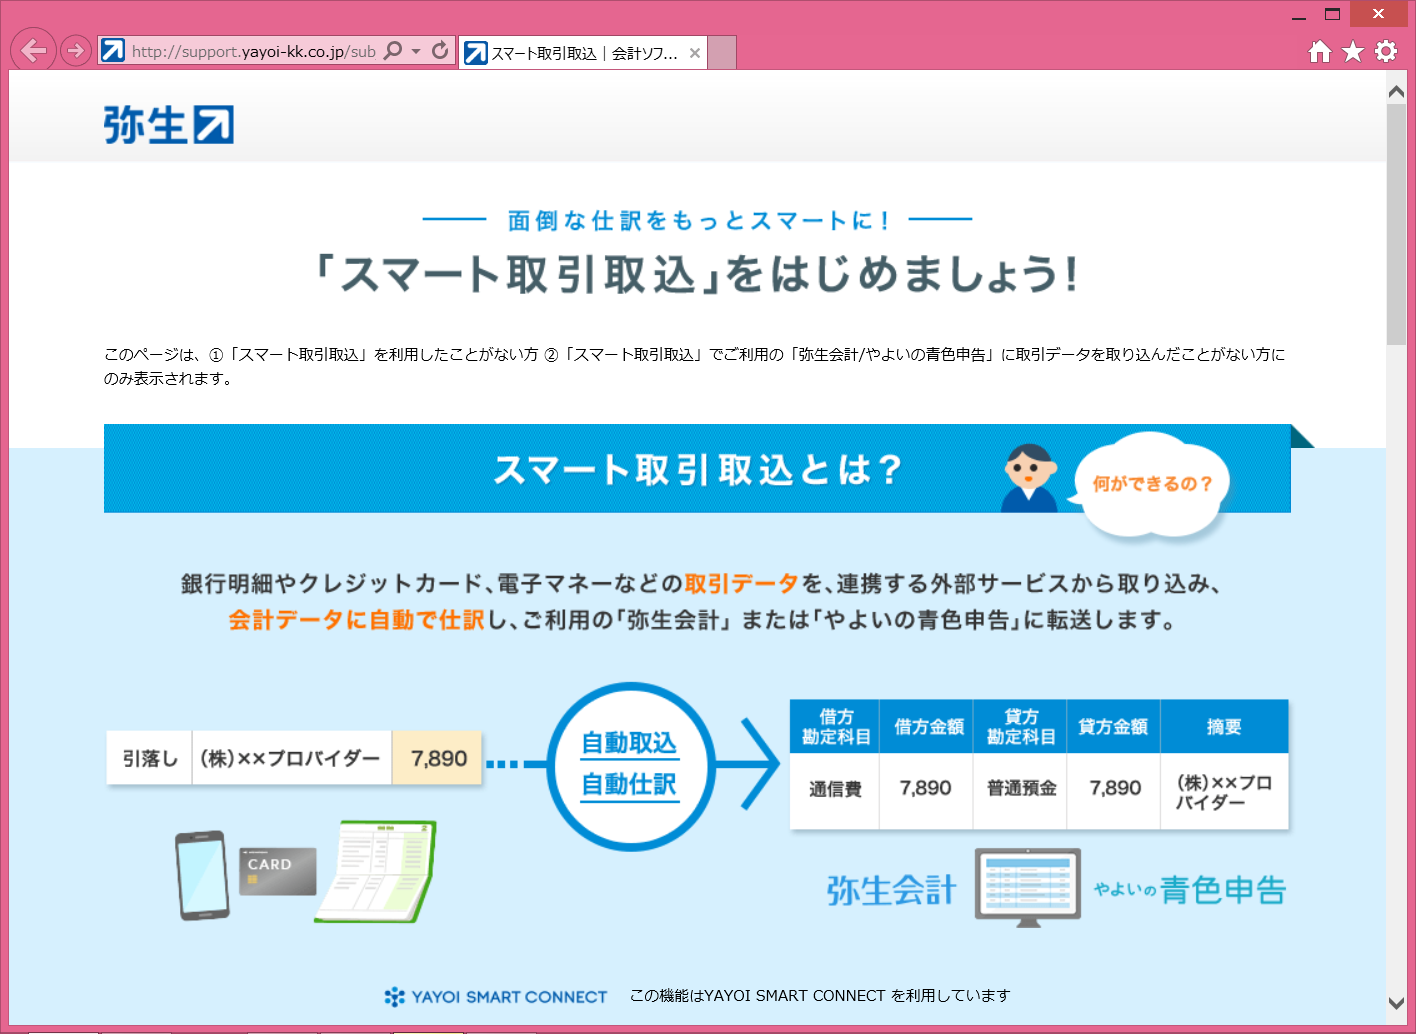Click the やよいの青色申告 product logo

(1190, 890)
